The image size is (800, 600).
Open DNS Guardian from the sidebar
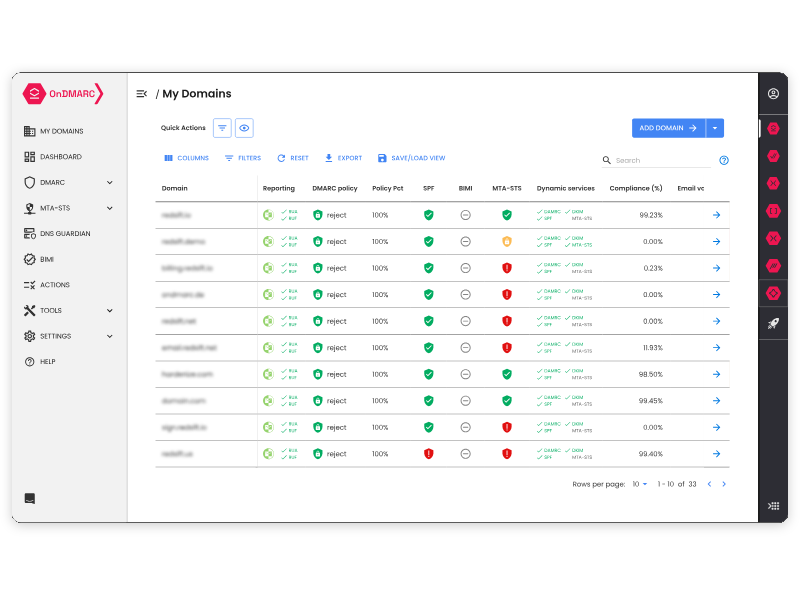click(x=65, y=234)
